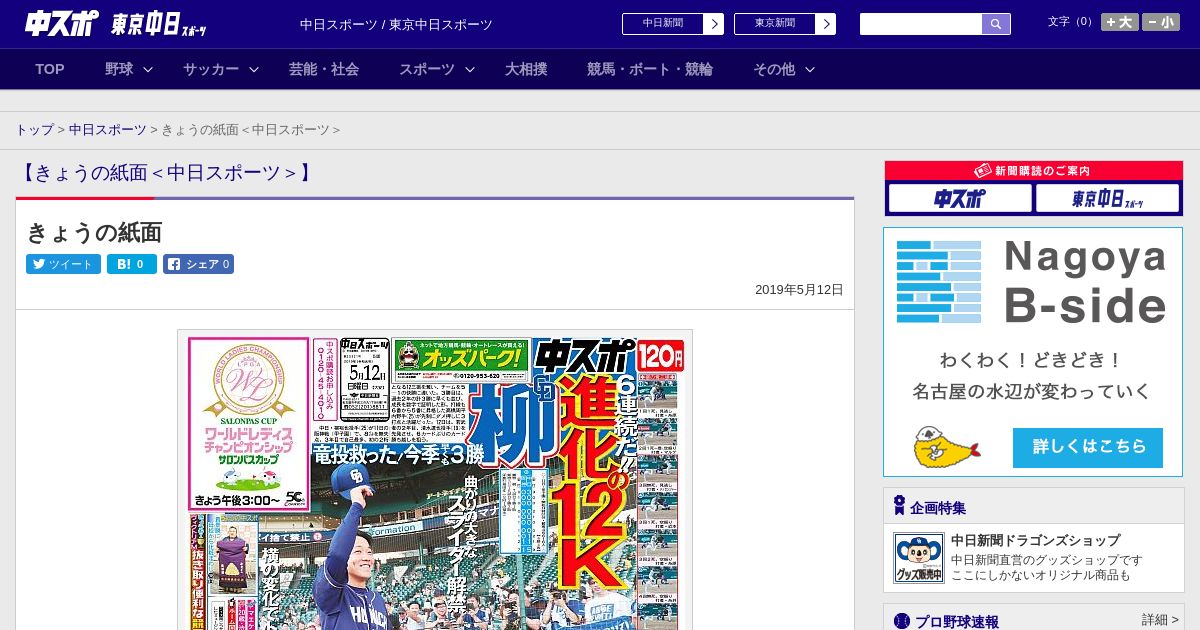Open the 東京新聞 link button
Image resolution: width=1200 pixels, height=630 pixels.
point(774,24)
